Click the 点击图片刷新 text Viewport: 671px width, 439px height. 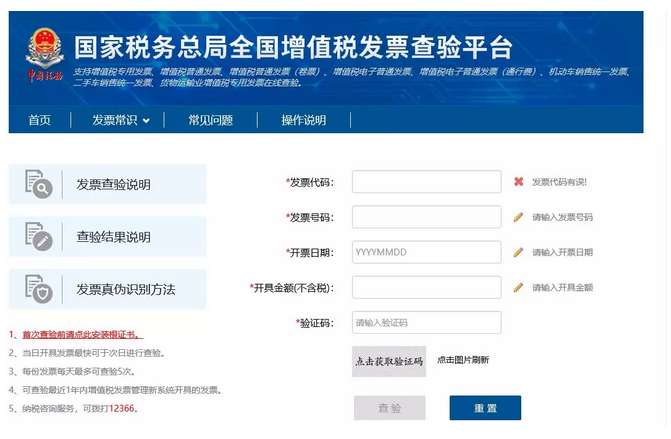[463, 360]
